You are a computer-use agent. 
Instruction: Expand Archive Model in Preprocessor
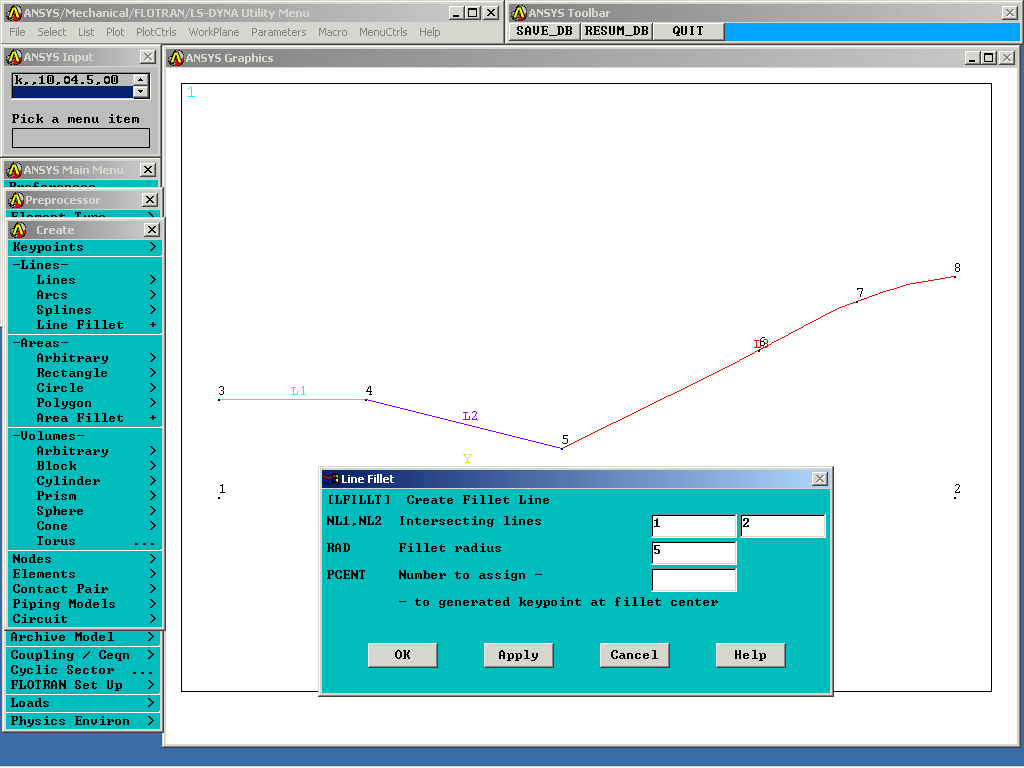(82, 637)
